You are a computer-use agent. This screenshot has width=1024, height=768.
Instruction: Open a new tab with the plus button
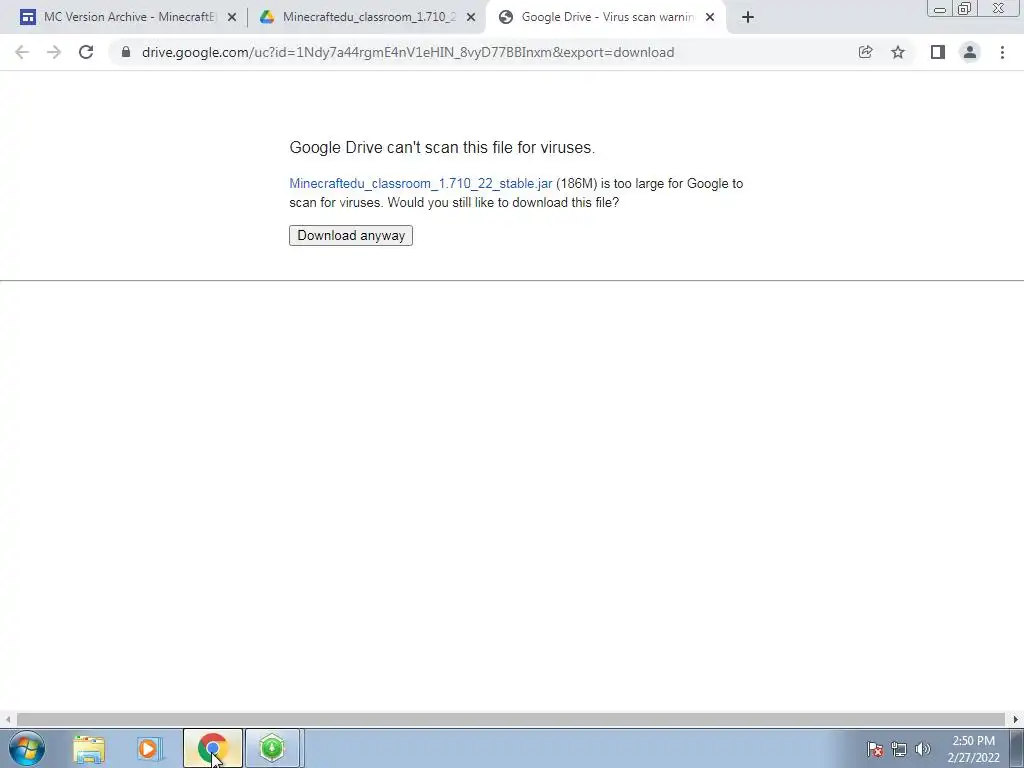pyautogui.click(x=748, y=18)
